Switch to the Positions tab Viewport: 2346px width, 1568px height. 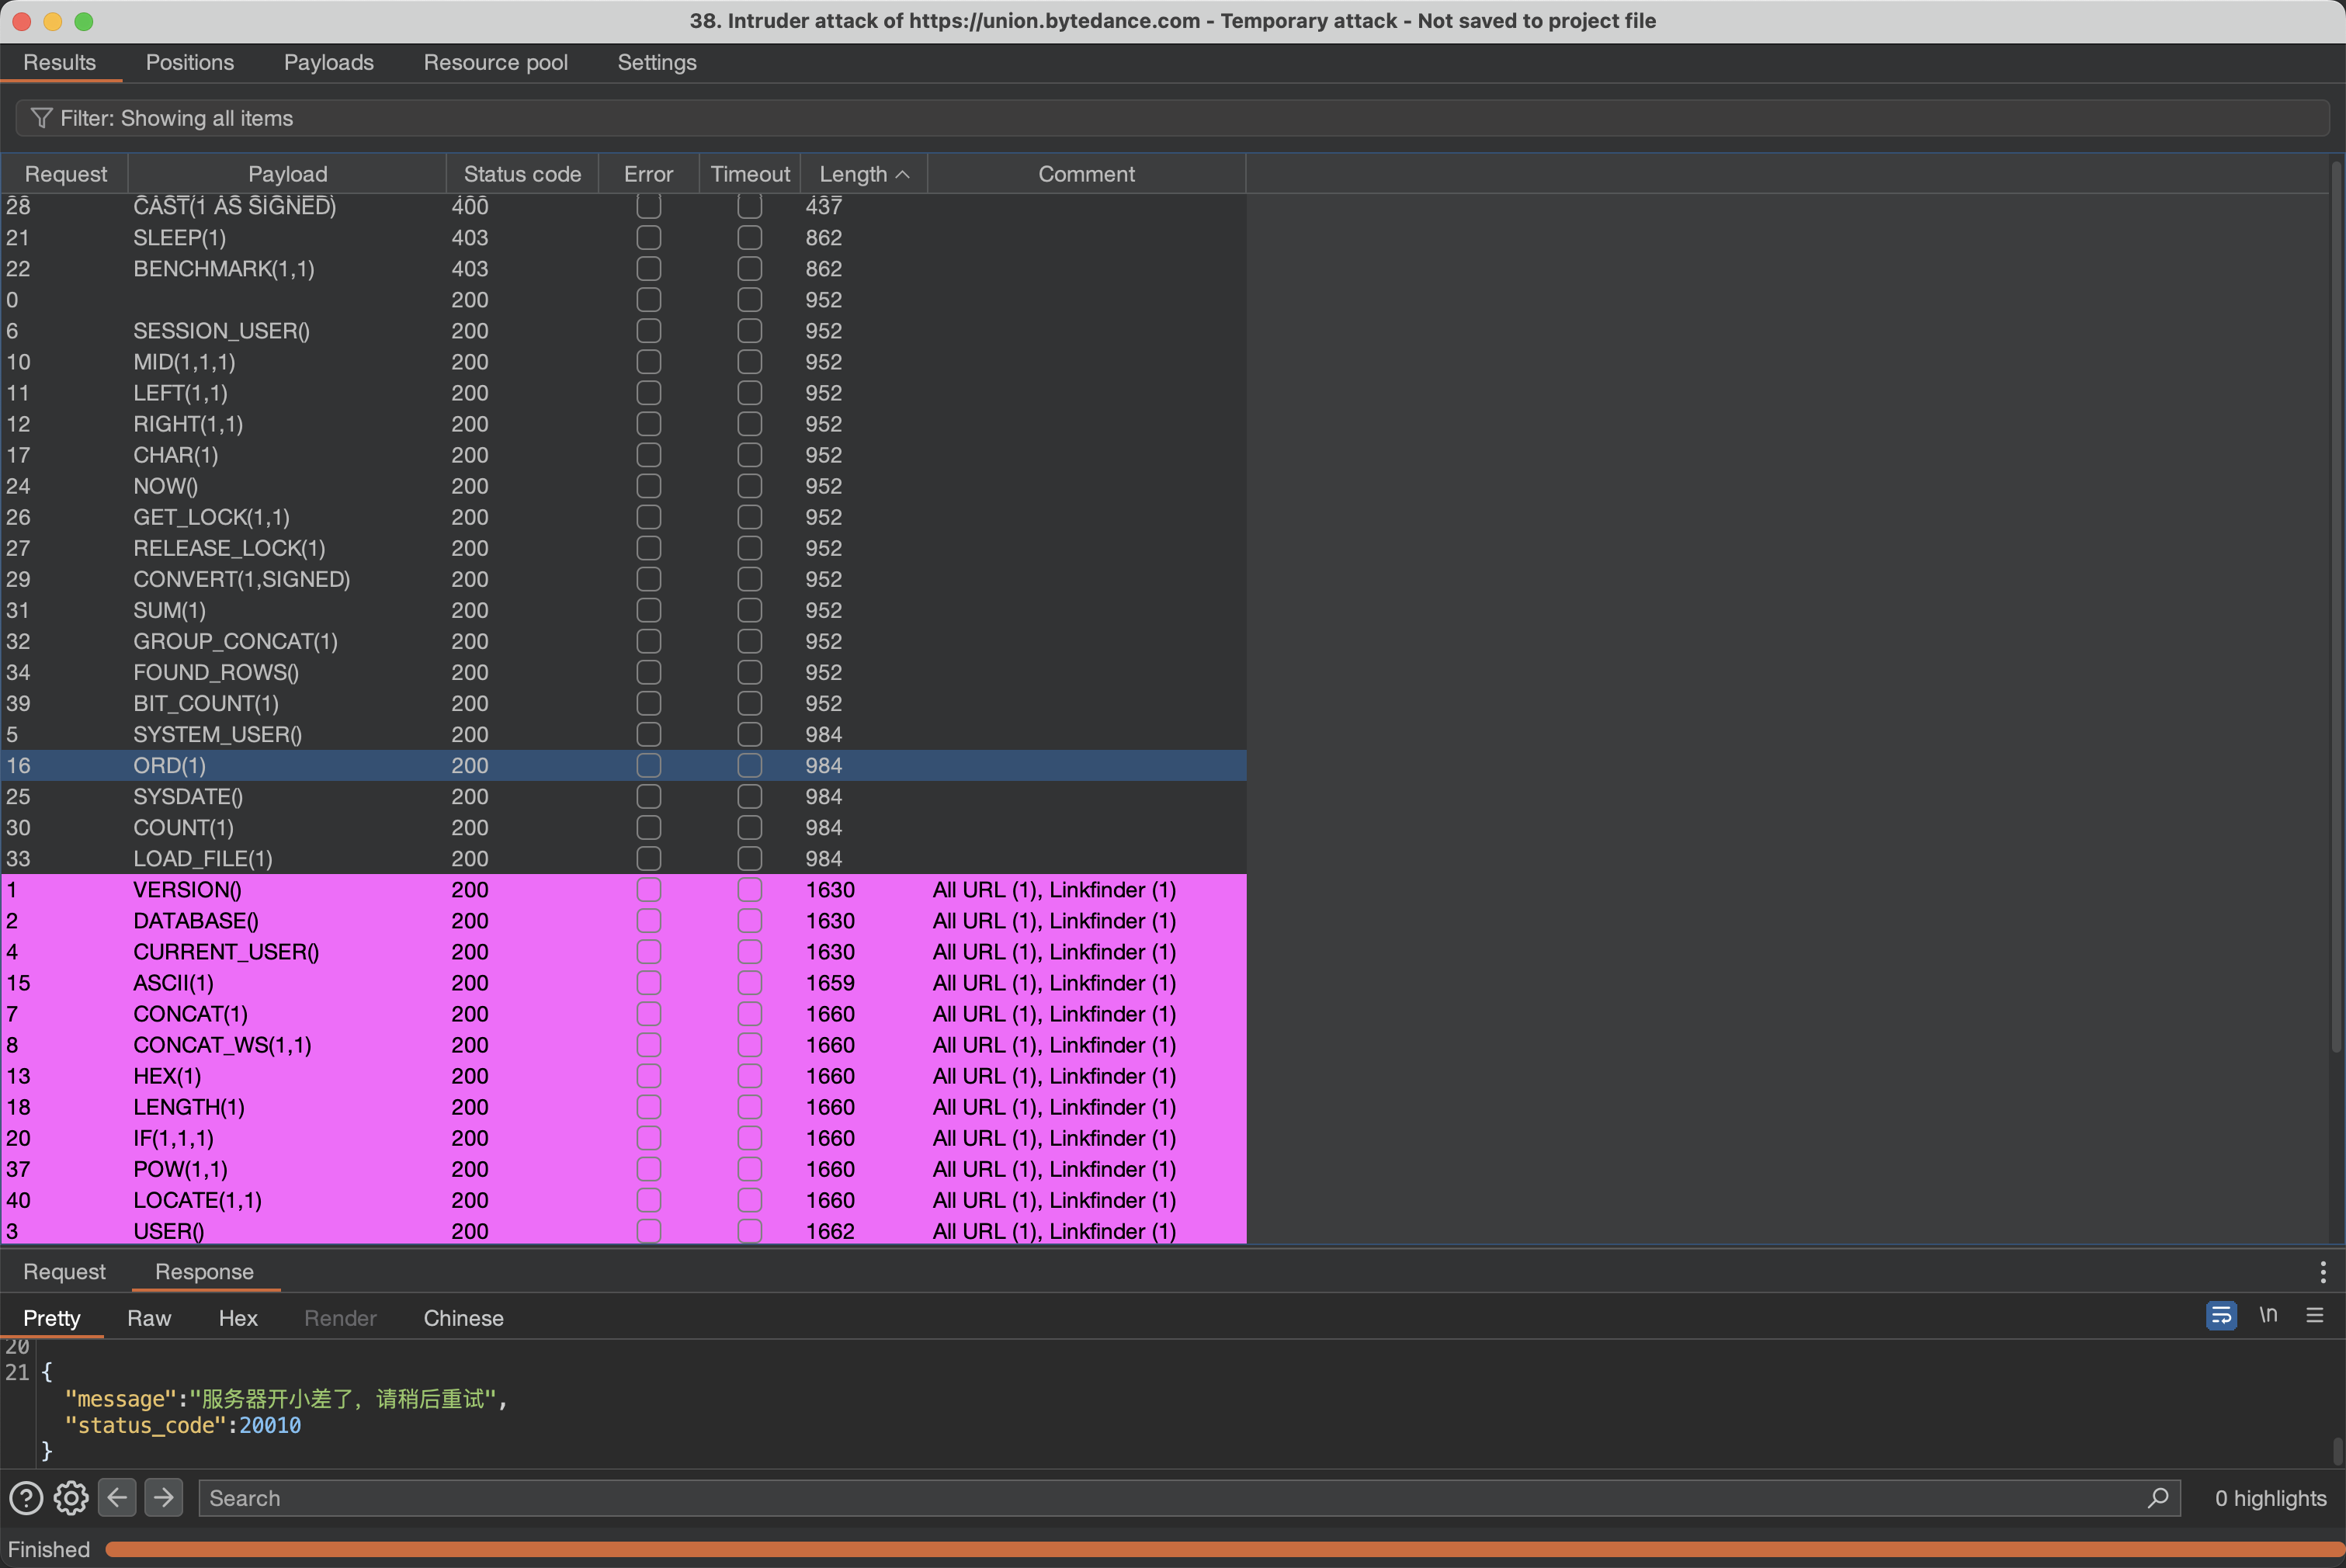point(190,62)
